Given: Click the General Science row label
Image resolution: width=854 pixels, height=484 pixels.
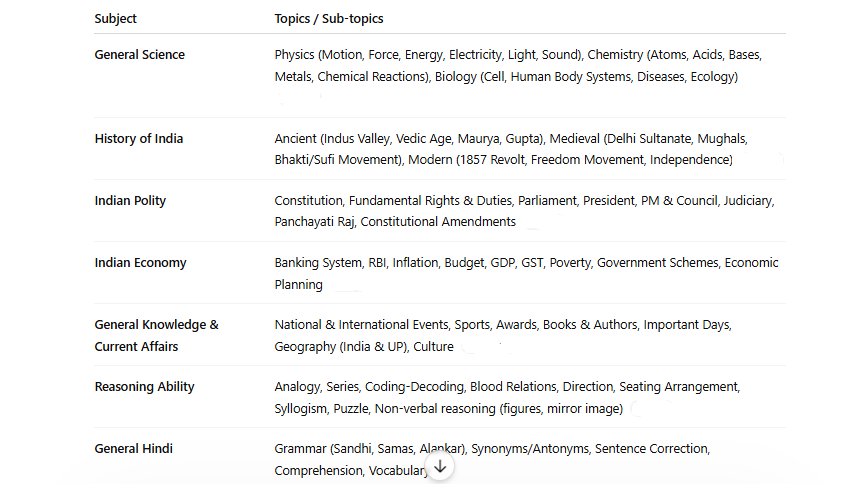Looking at the screenshot, I should (139, 54).
